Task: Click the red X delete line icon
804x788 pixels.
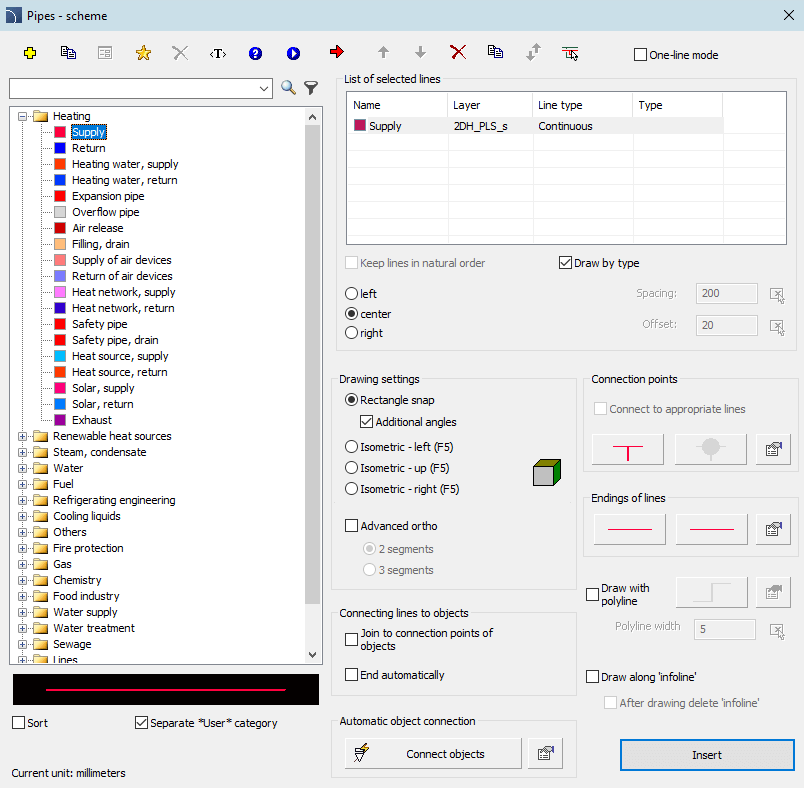Action: click(458, 52)
